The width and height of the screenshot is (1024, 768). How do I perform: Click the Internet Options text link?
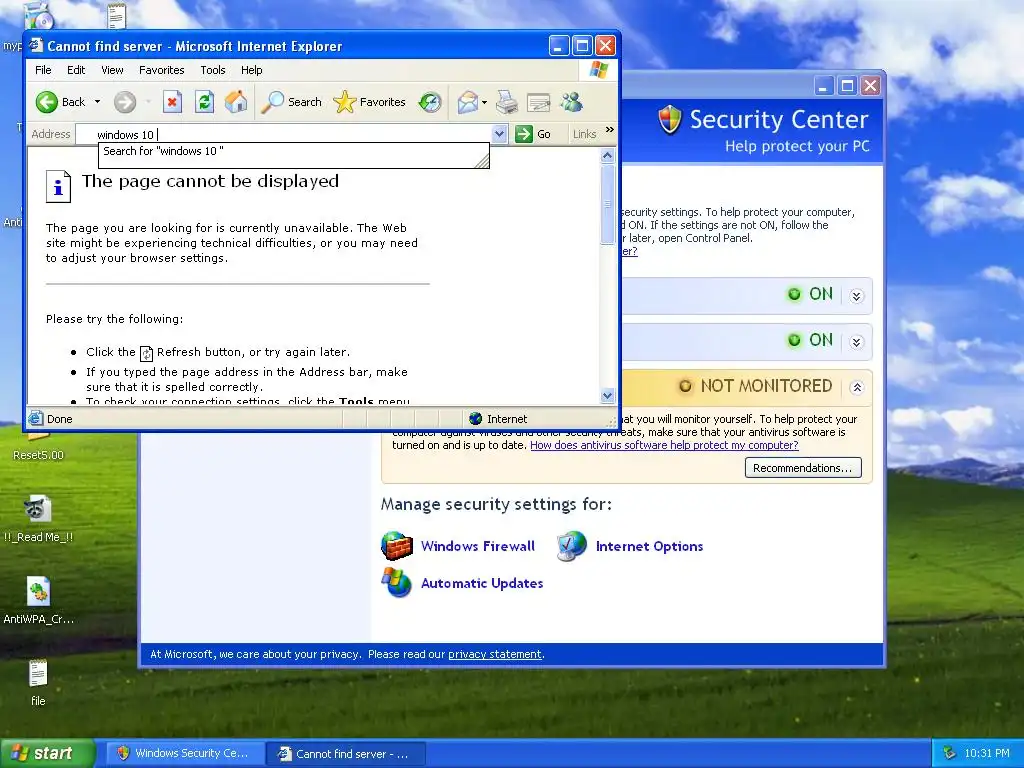[x=649, y=546]
